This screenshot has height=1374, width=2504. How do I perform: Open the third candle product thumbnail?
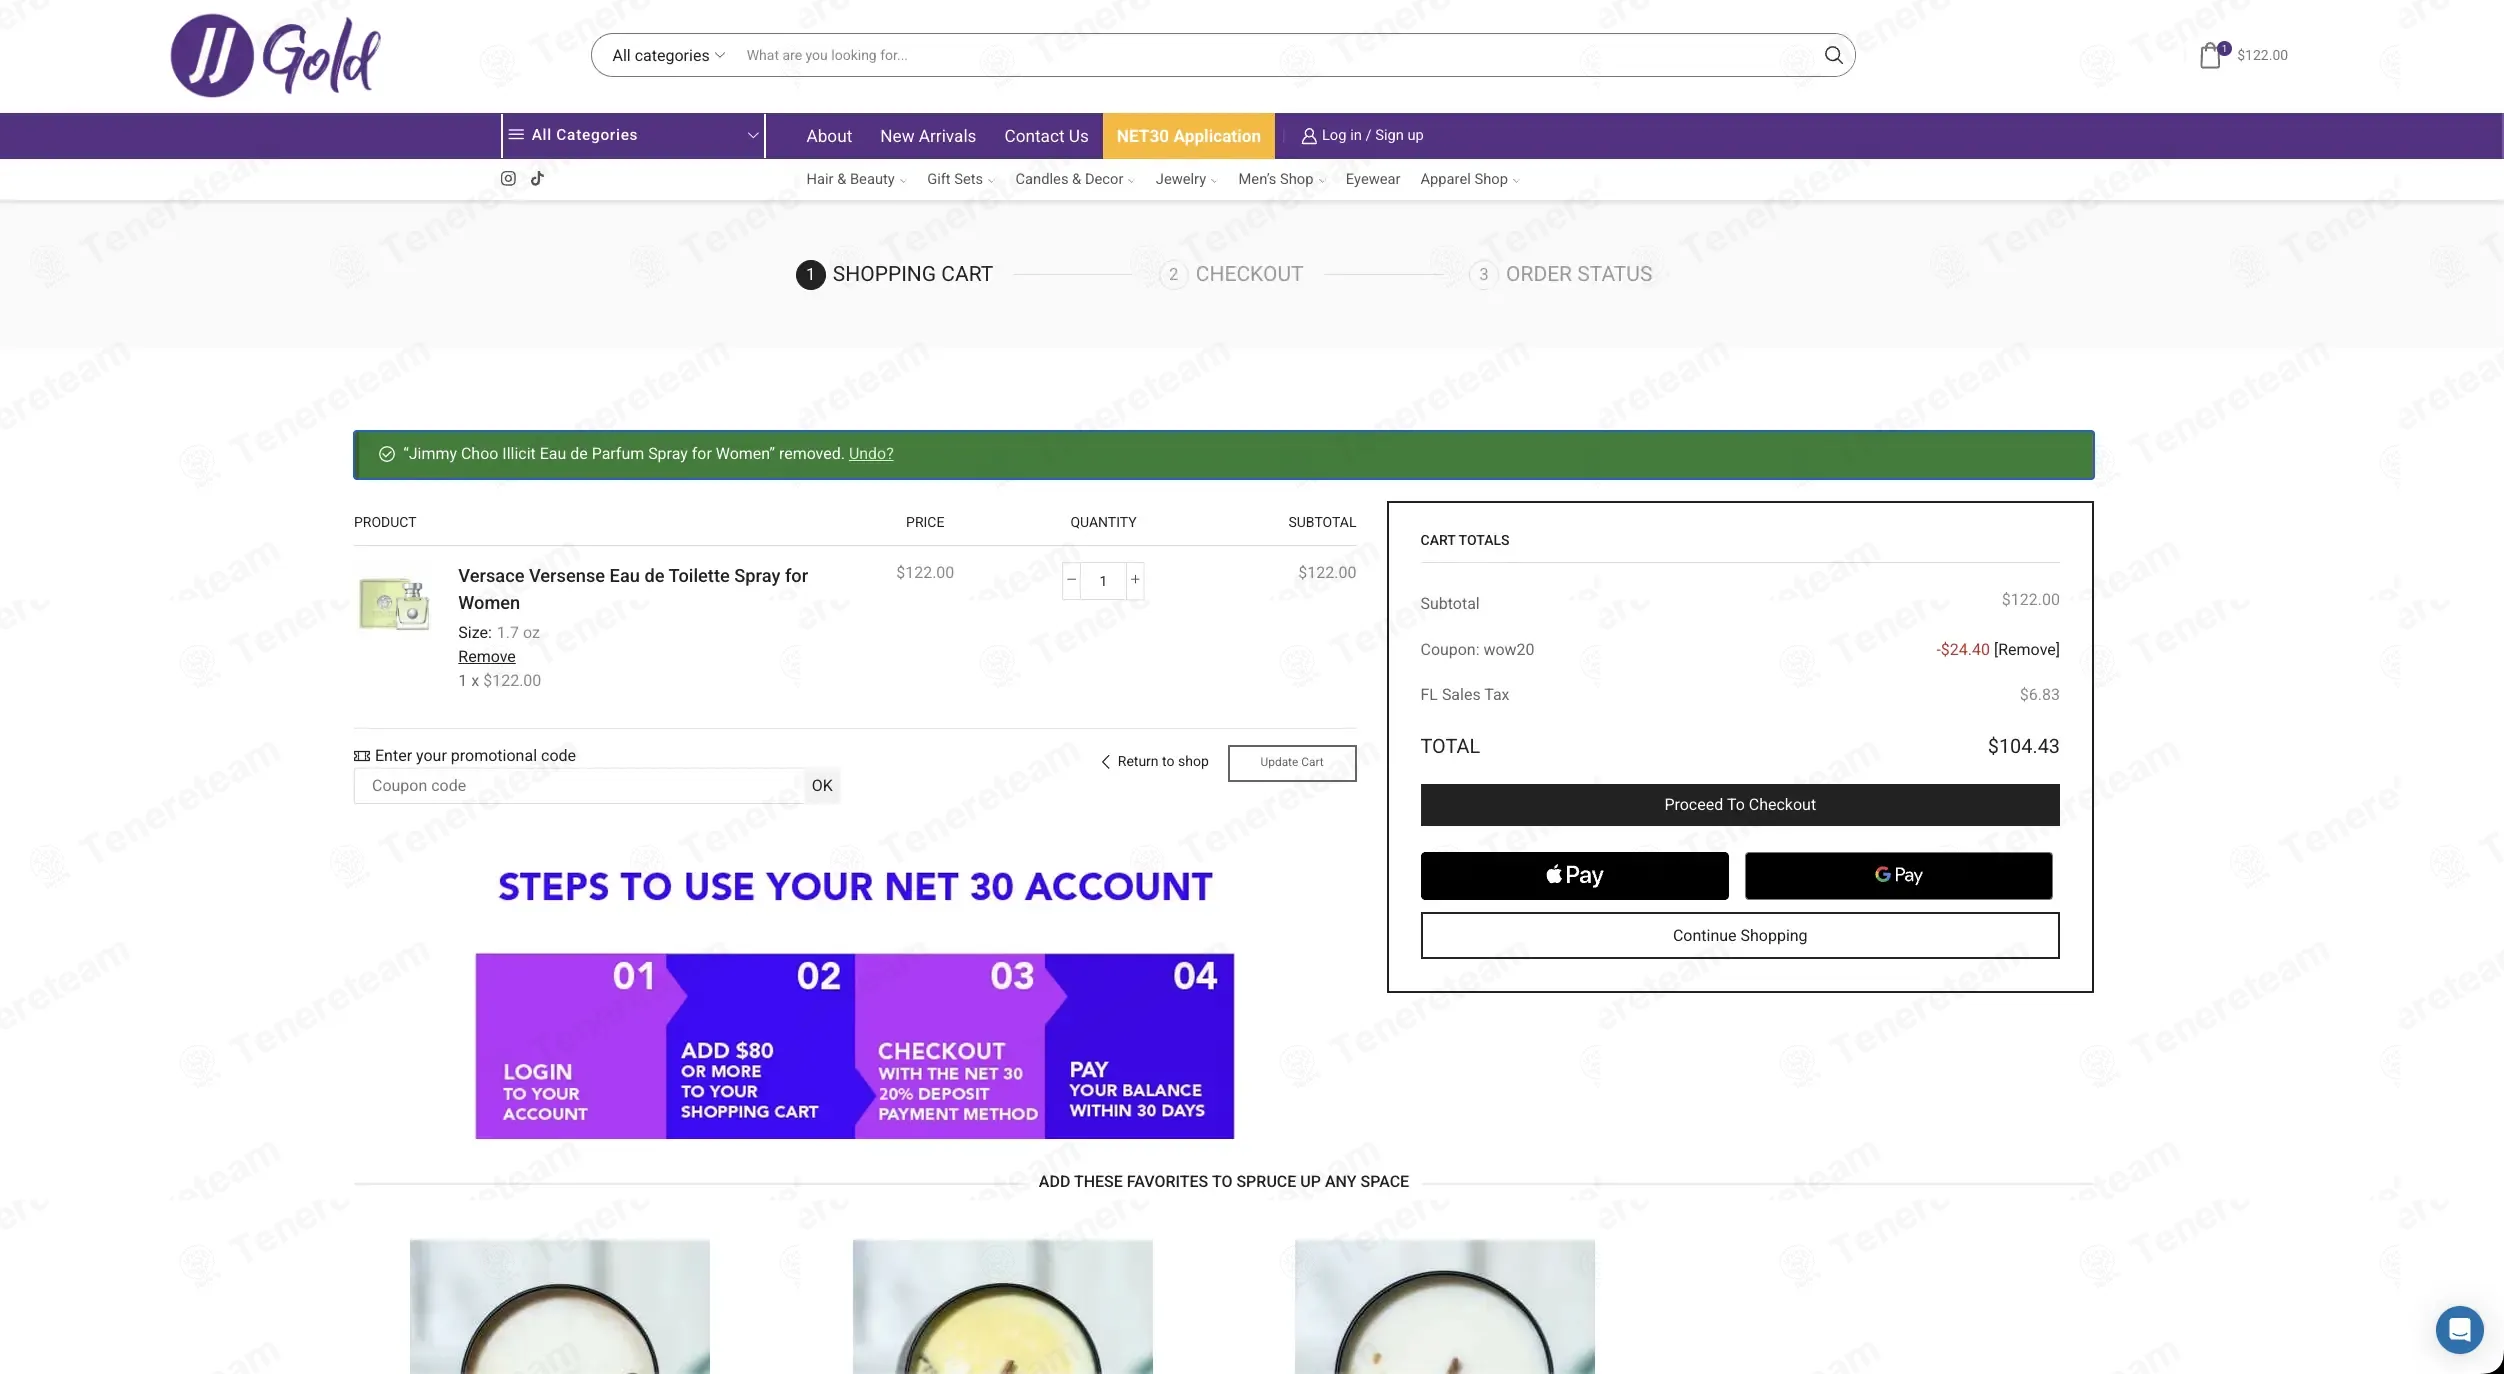(1444, 1307)
